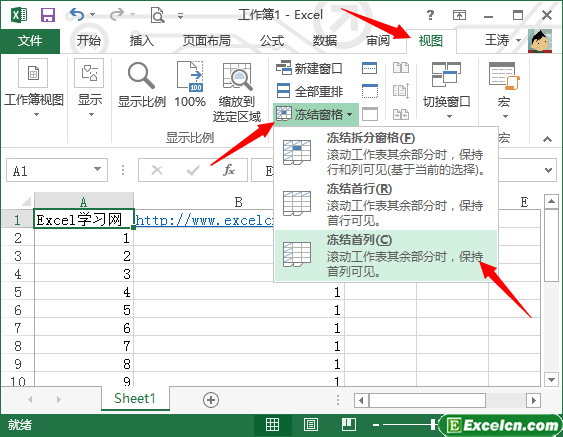The height and width of the screenshot is (437, 563).
Task: Open the 显示 (Show) dropdown button
Action: (x=90, y=88)
